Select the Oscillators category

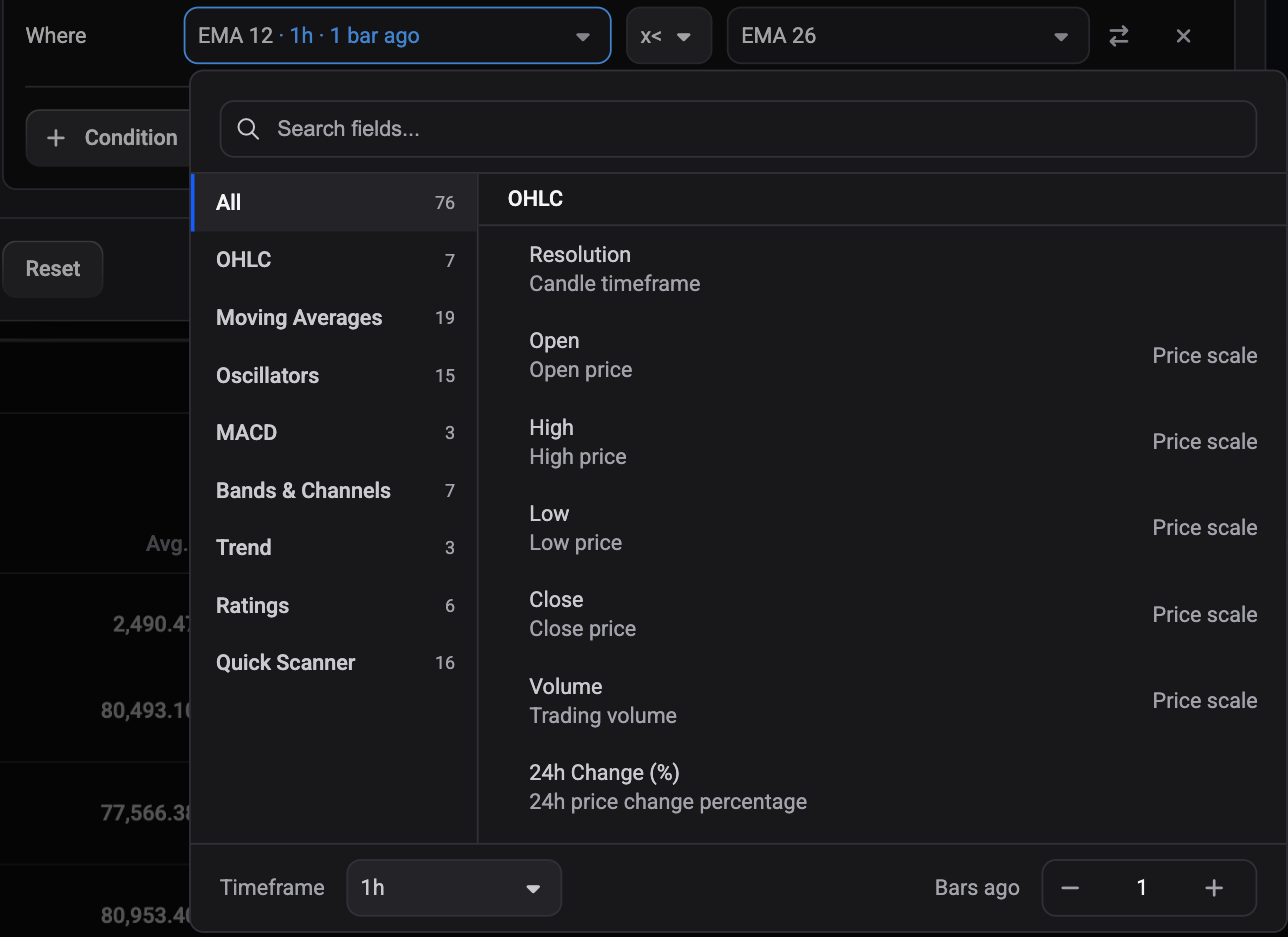pyautogui.click(x=334, y=376)
